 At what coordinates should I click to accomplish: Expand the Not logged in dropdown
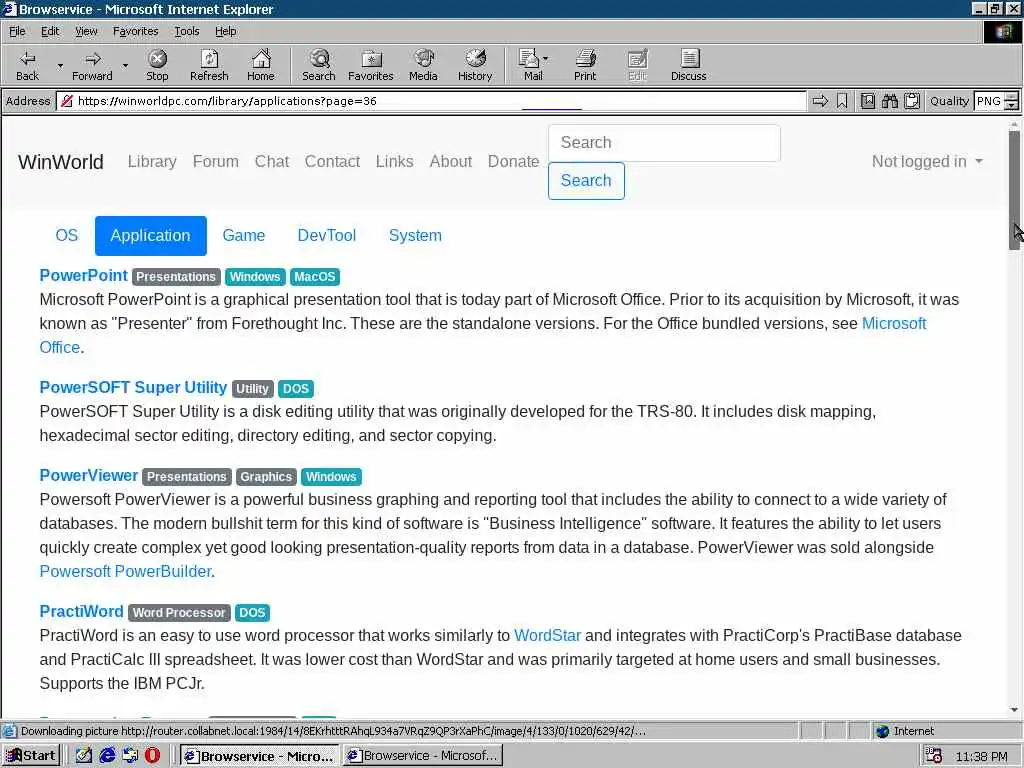click(x=927, y=161)
